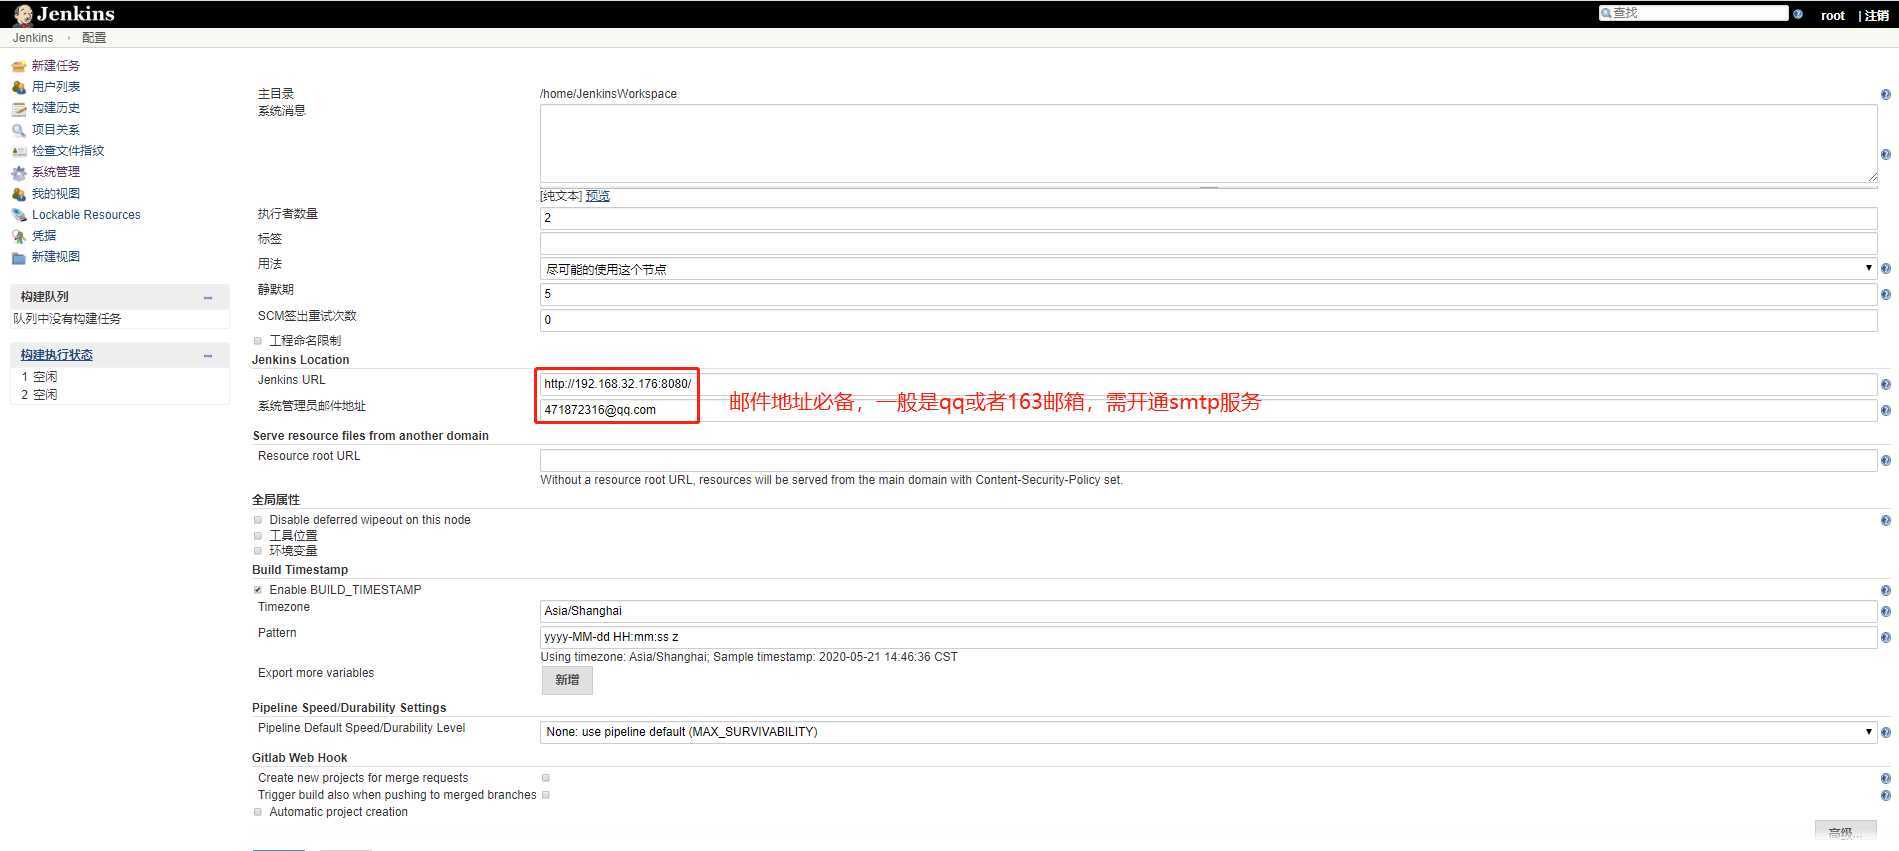Open help icon for Enable BUILD_TIMESTAMP

pyautogui.click(x=1885, y=591)
